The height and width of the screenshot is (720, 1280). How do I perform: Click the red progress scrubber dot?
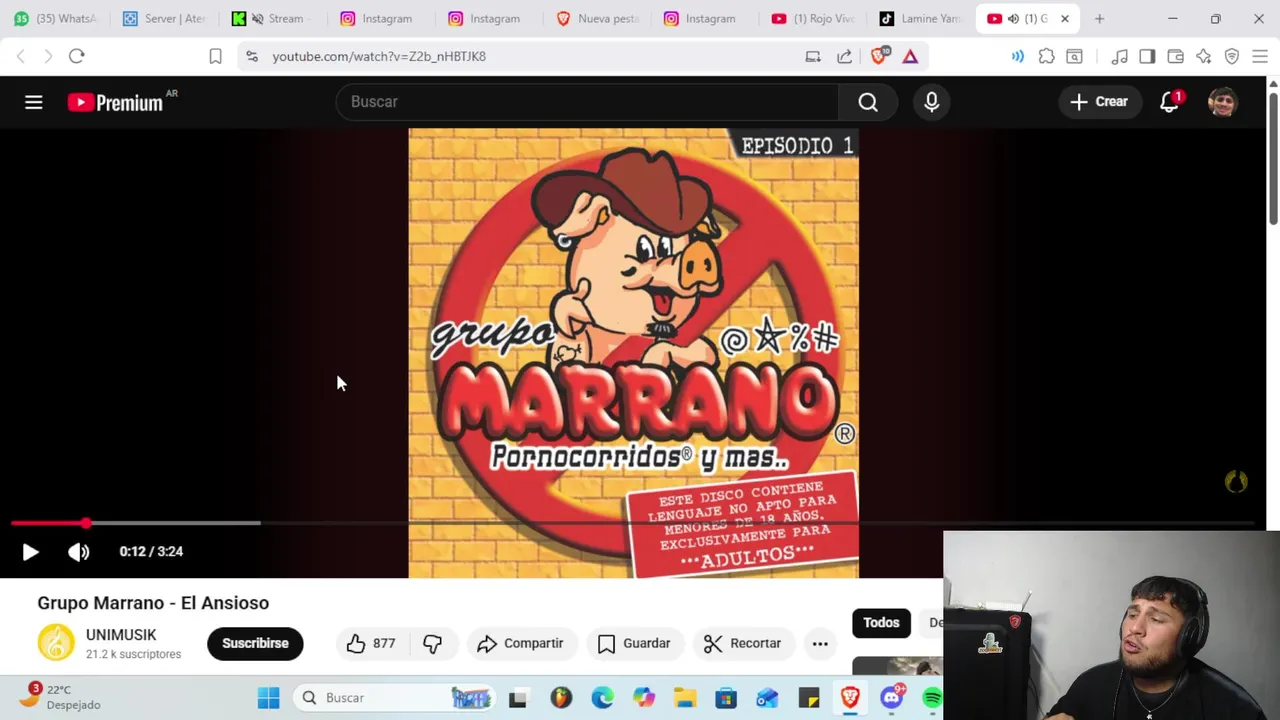(86, 523)
